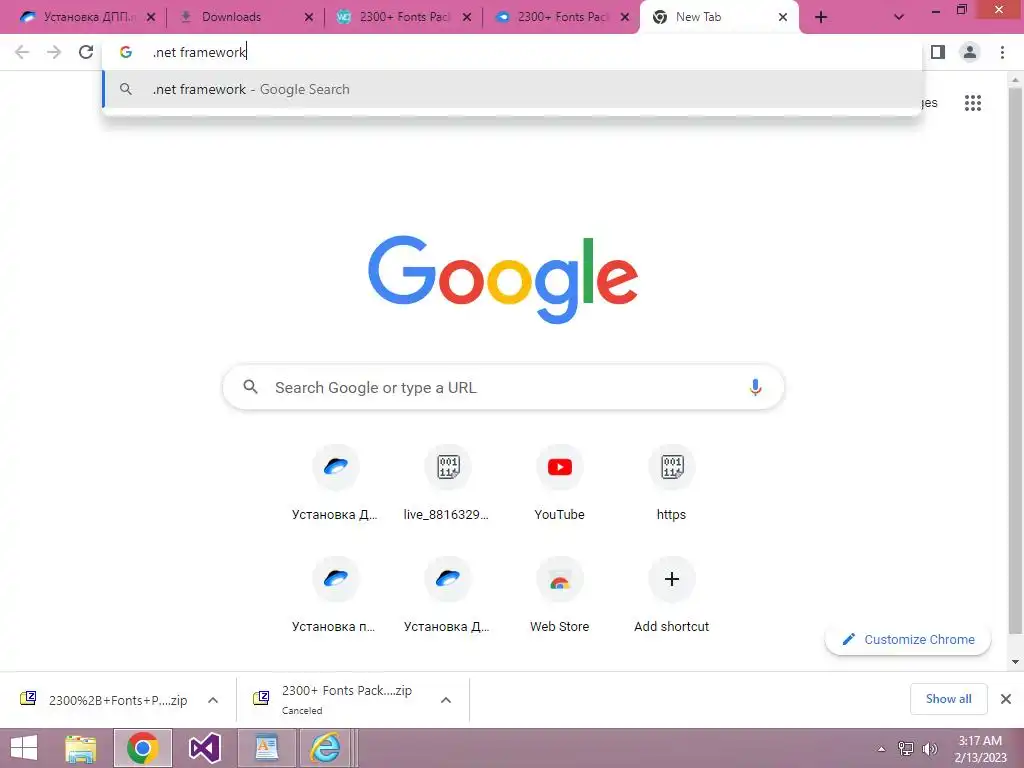Viewport: 1024px width, 768px height.
Task: Open the Chrome three-dot menu
Action: pos(1002,52)
